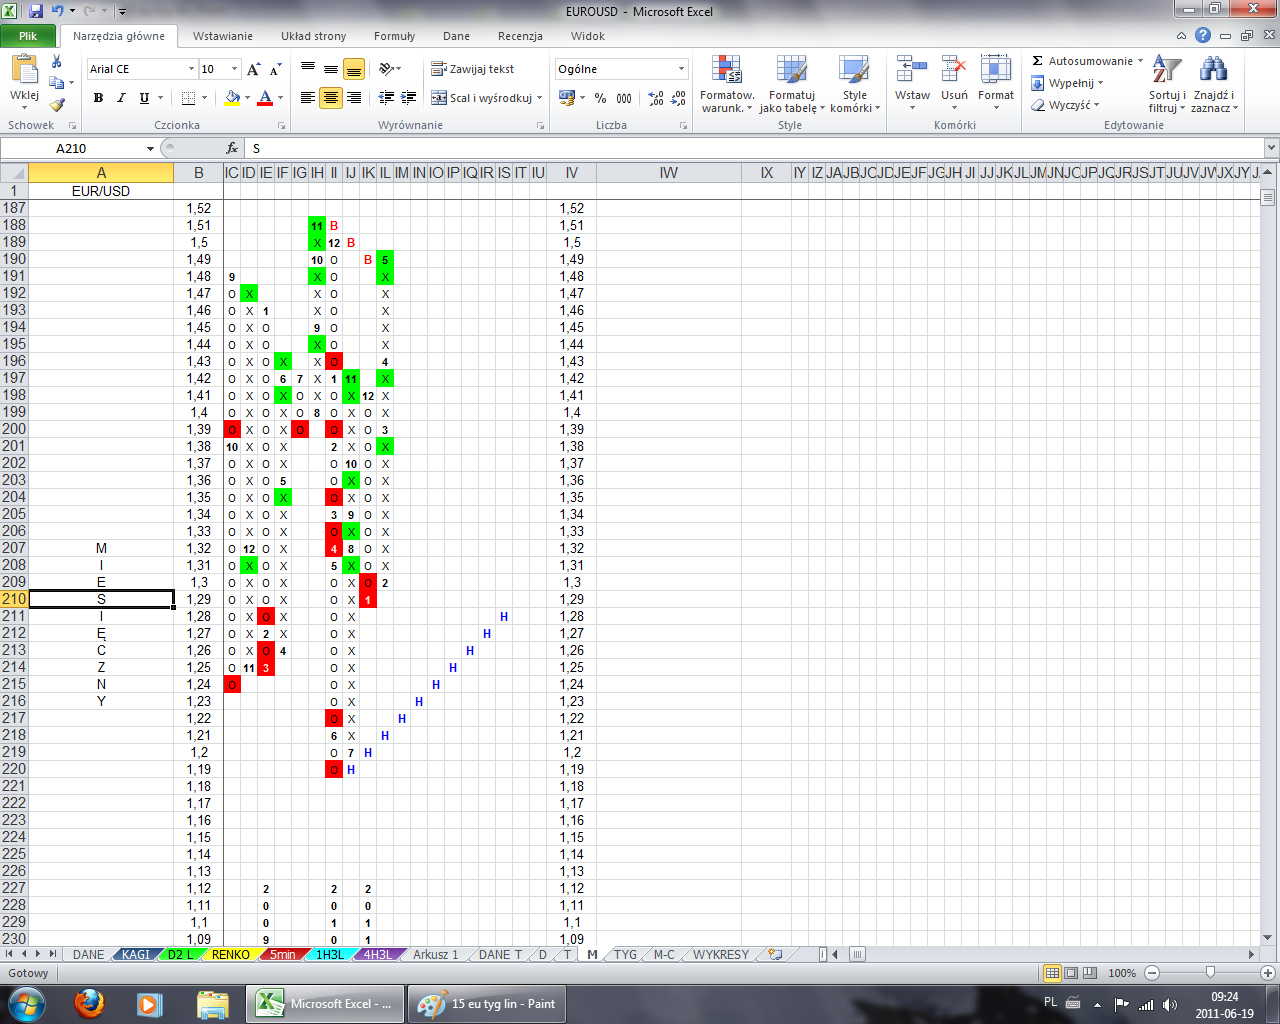1280x1024 pixels.
Task: Open the RENKO sheet tab
Action: [x=231, y=954]
